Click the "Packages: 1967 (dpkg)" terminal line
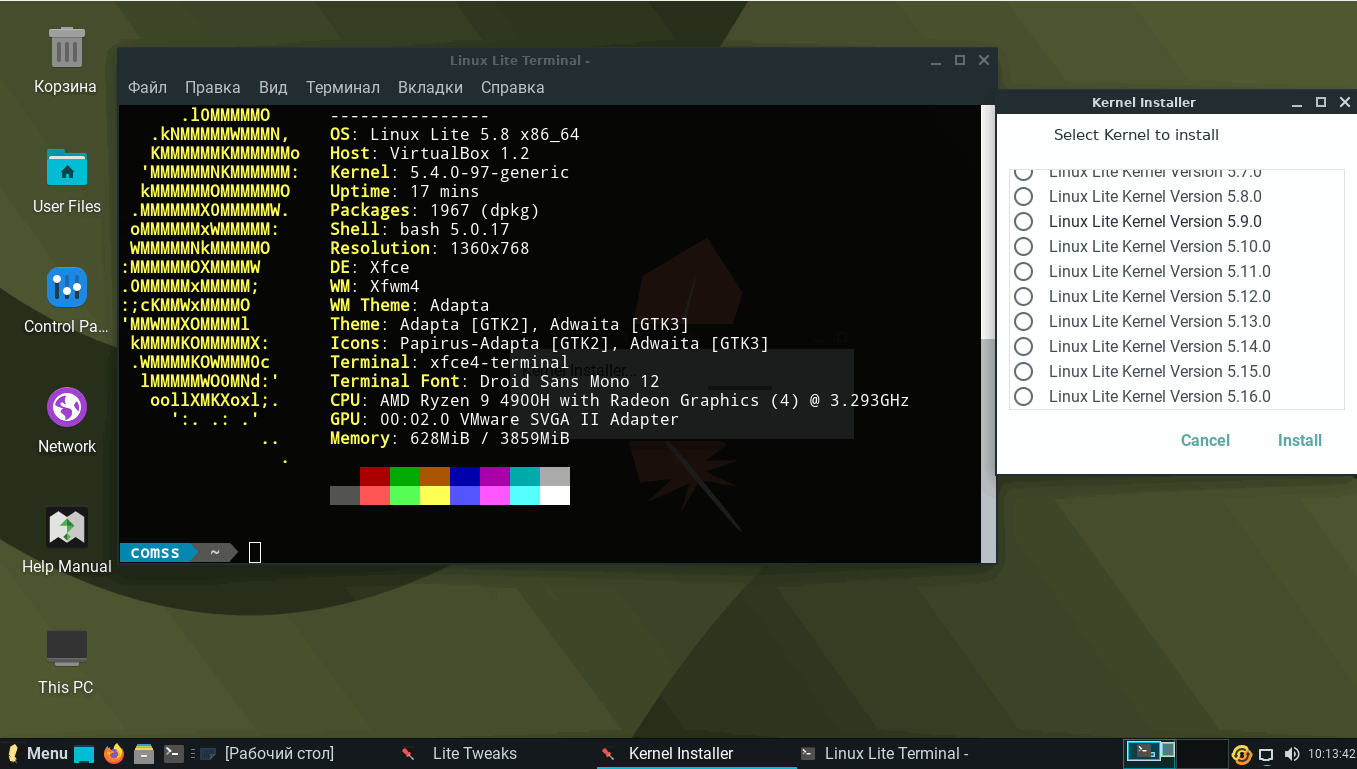Screen dimensions: 1357x769 435,210
